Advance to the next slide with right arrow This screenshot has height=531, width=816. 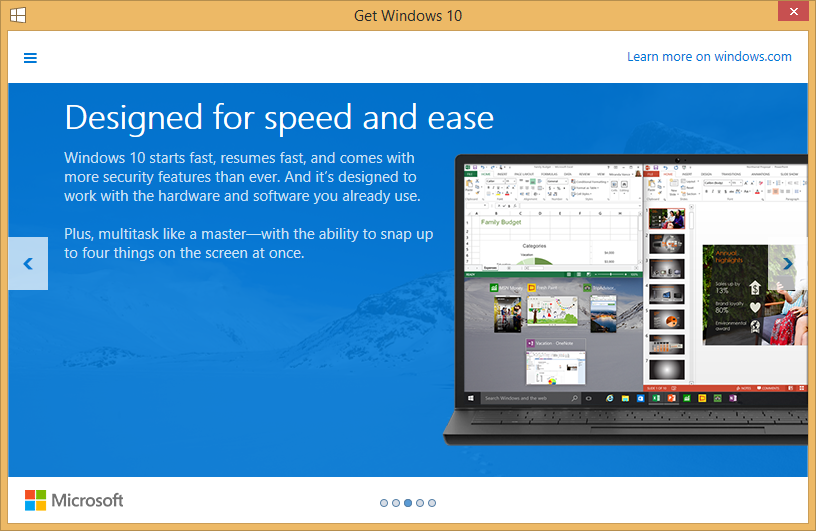(x=788, y=264)
